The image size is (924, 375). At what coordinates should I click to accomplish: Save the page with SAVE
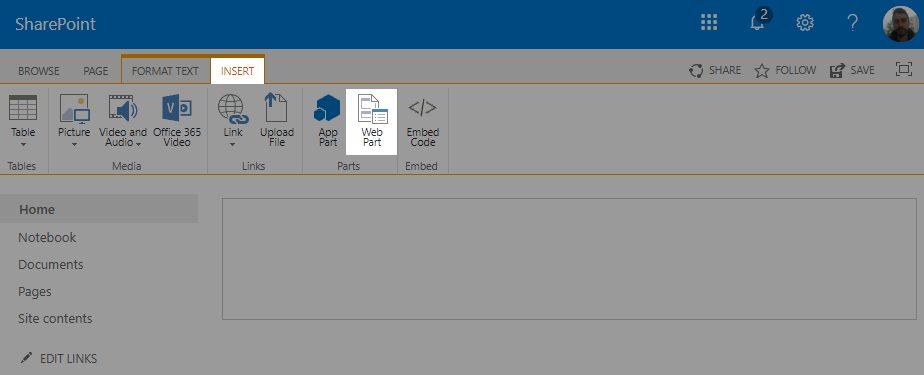852,70
